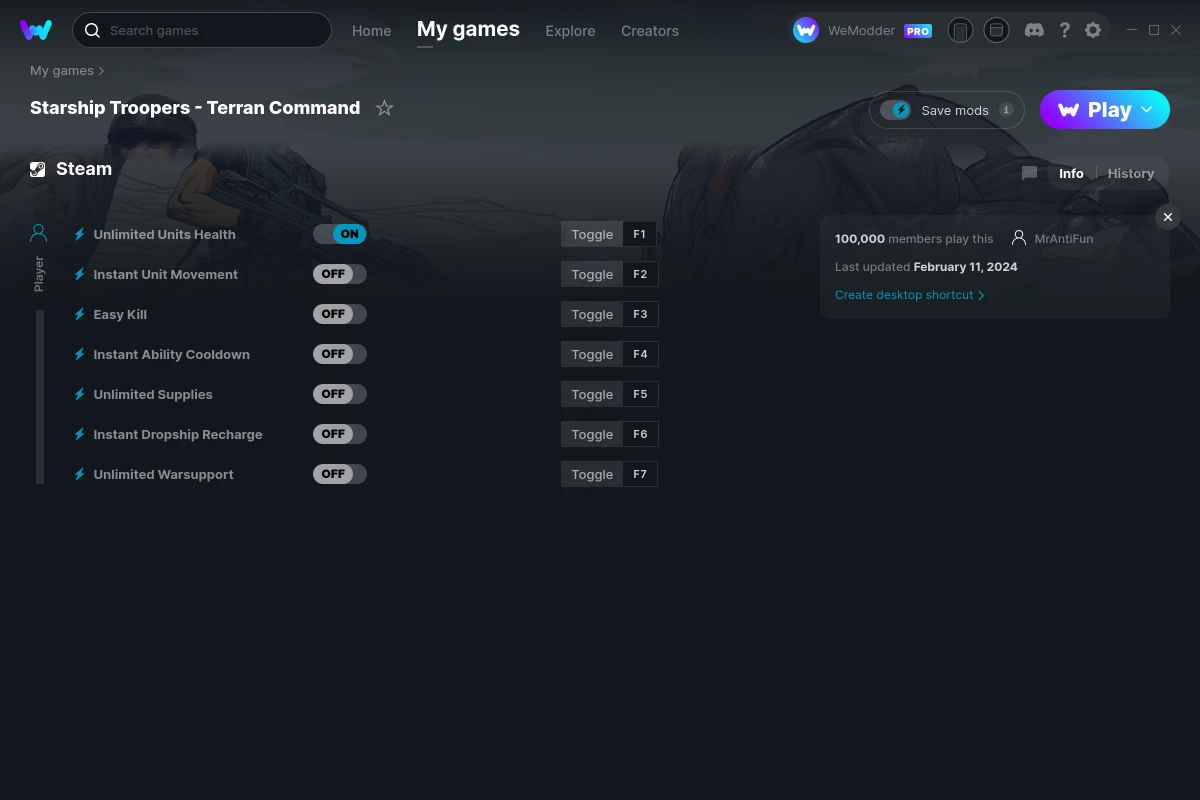The height and width of the screenshot is (800, 1200).
Task: Switch to the Info tab
Action: click(1071, 173)
